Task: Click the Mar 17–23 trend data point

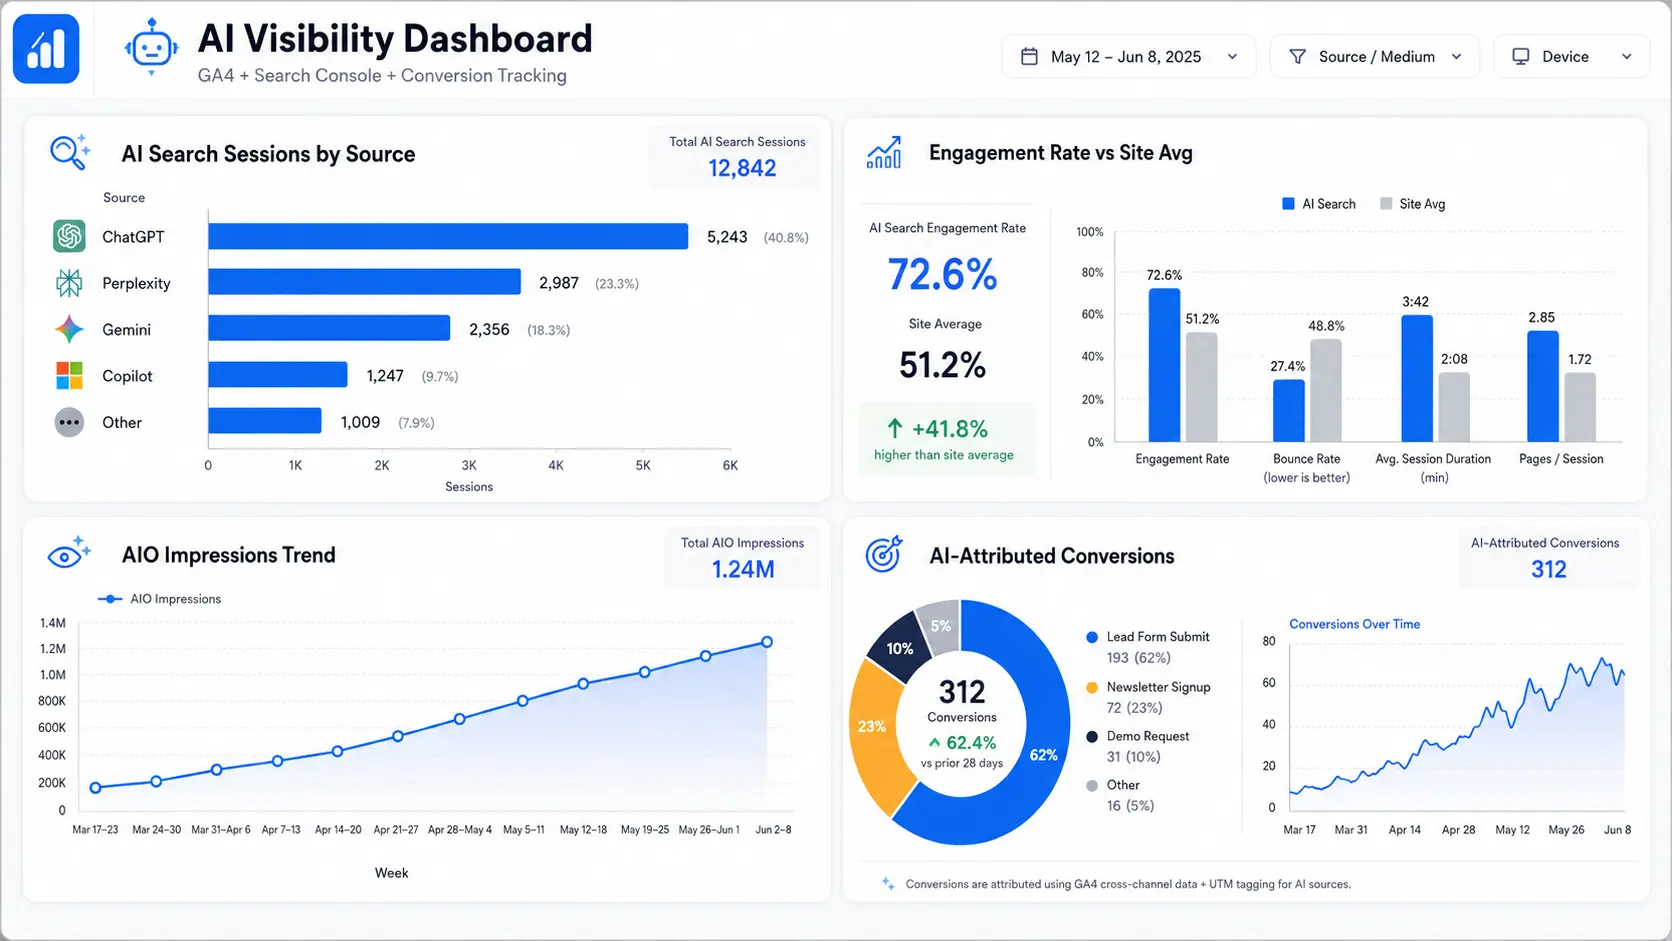Action: pyautogui.click(x=96, y=788)
